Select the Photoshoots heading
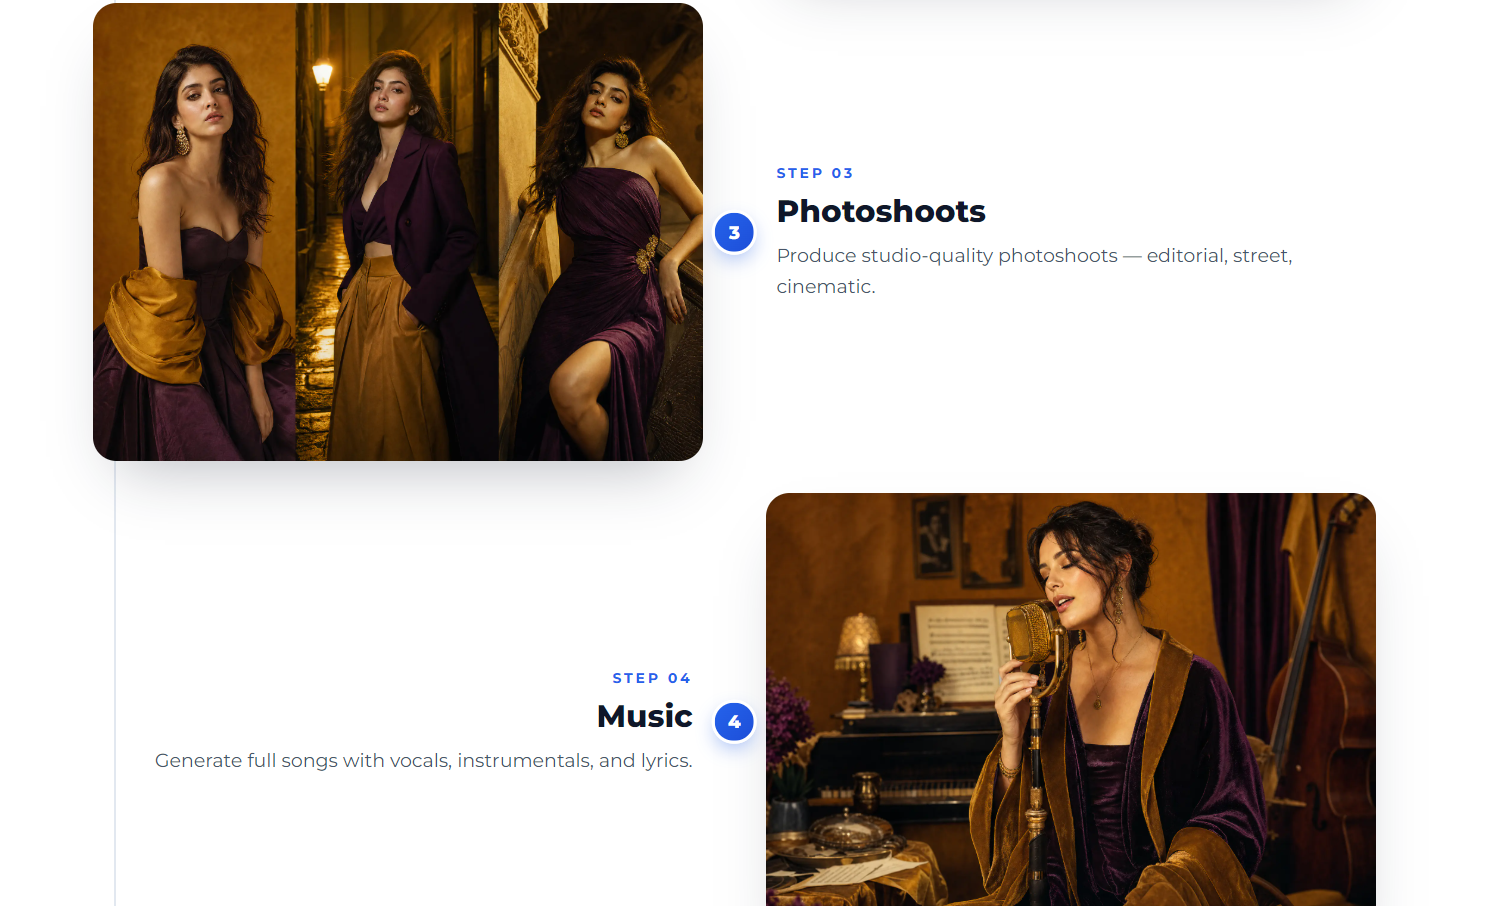The height and width of the screenshot is (906, 1494). coord(881,211)
